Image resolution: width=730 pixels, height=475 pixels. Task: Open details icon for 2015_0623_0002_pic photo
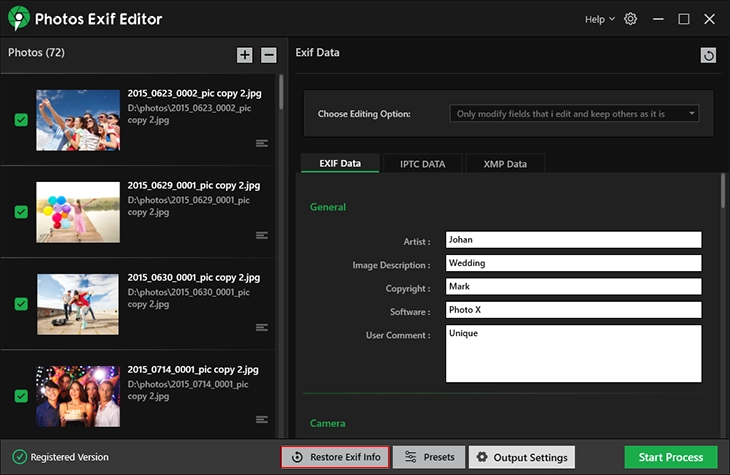(262, 143)
